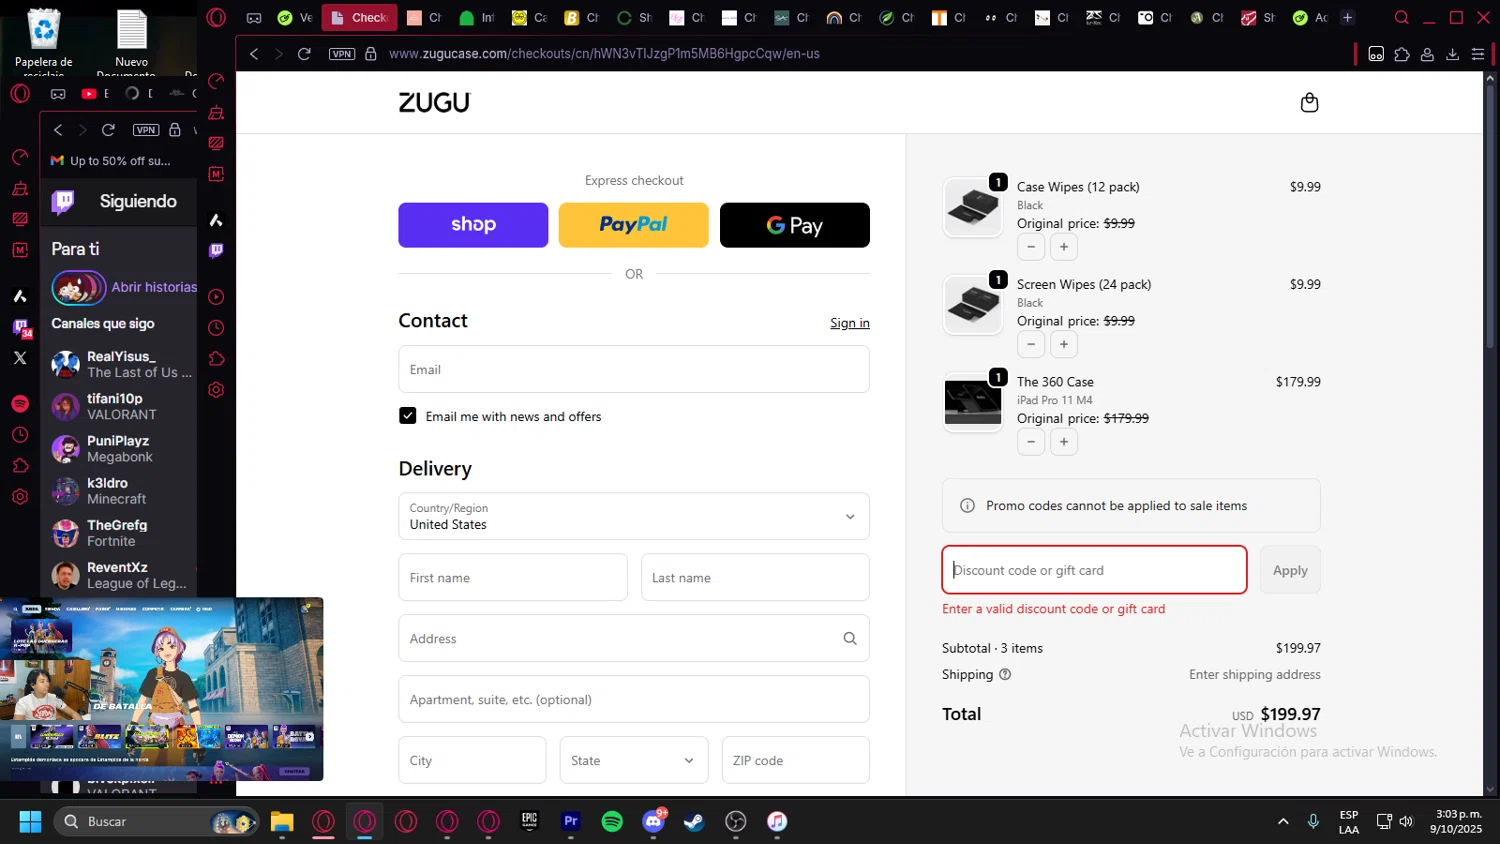Increase quantity of Screen Wipes (24 pack)
1500x844 pixels.
click(x=1064, y=344)
